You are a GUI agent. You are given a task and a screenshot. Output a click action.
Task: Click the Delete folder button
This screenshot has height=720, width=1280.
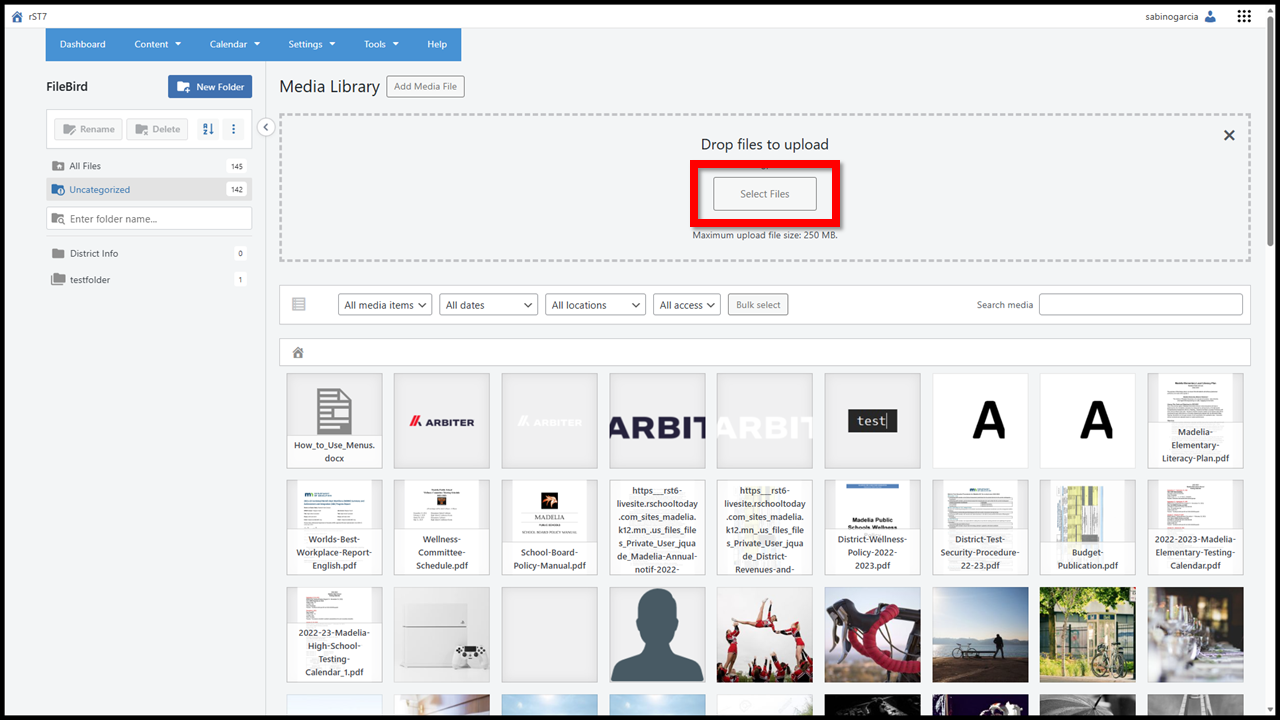point(157,129)
